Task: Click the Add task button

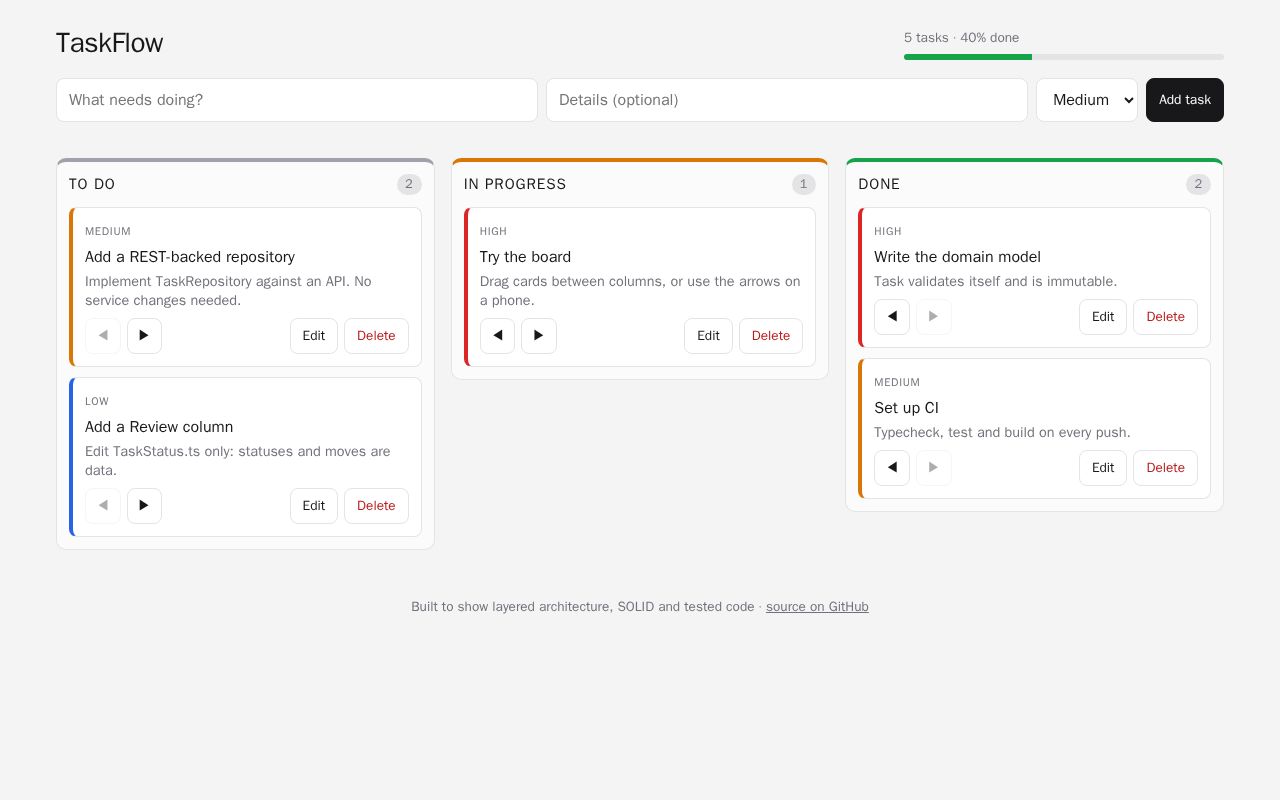Action: click(1185, 100)
